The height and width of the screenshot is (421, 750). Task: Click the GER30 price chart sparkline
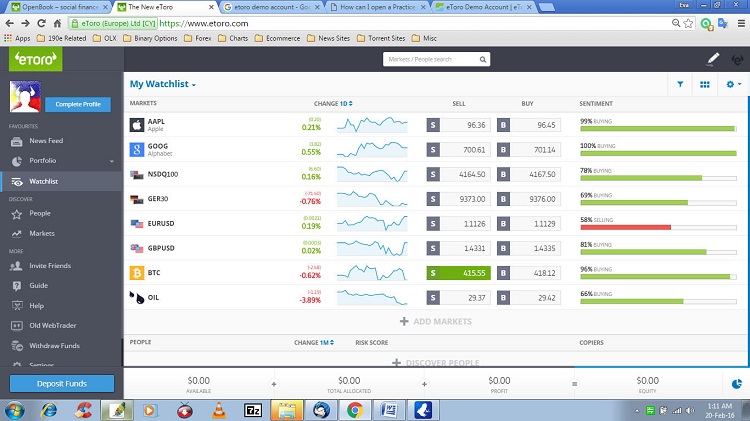point(372,199)
